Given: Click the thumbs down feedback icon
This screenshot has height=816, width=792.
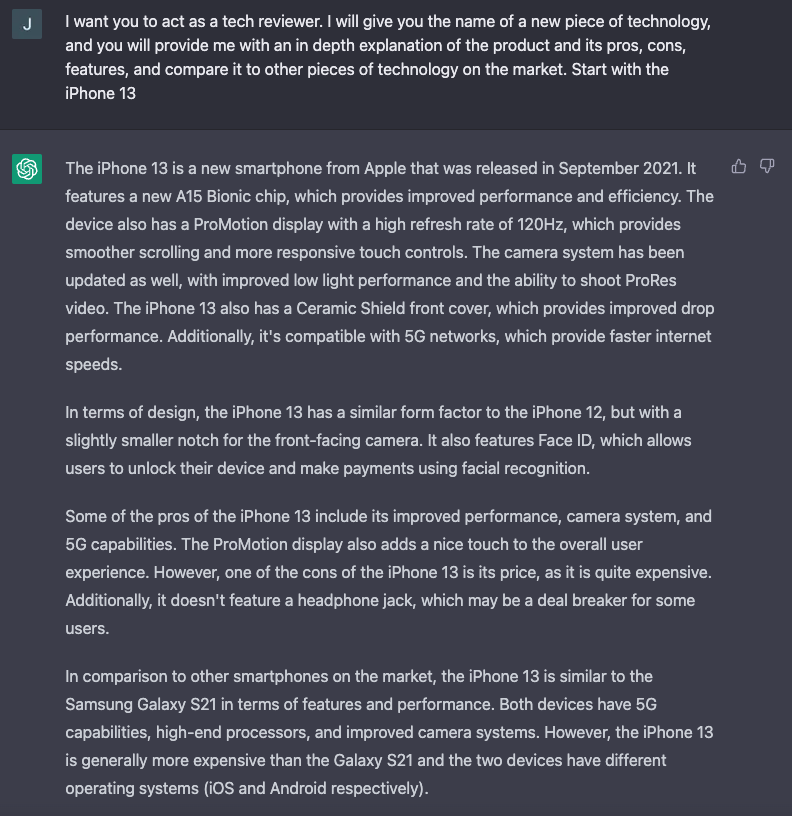Looking at the screenshot, I should pyautogui.click(x=767, y=166).
